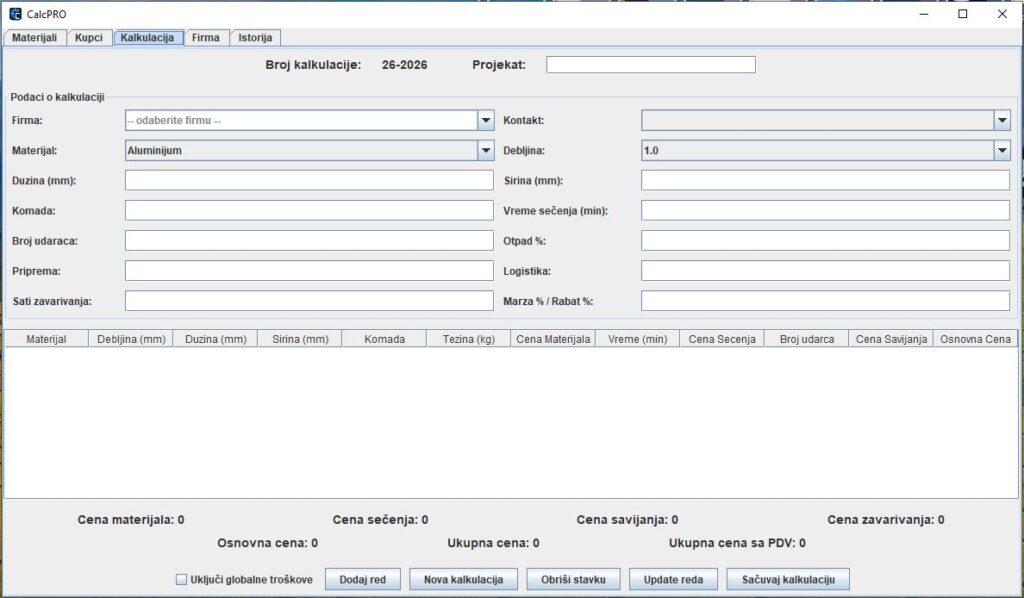Click the Cena Secenja column header
This screenshot has height=598, width=1024.
tap(722, 339)
